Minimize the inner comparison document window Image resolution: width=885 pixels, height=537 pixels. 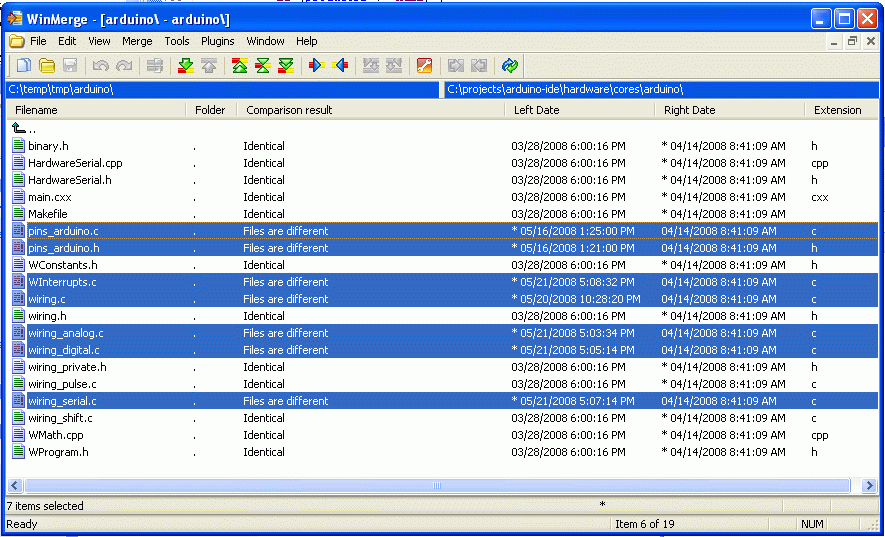[x=835, y=41]
